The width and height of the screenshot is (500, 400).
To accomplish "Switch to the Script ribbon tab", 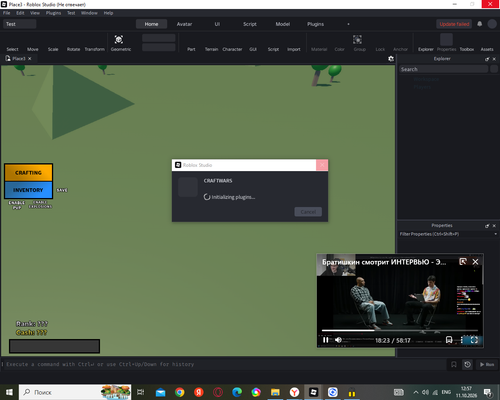I will pos(250,24).
